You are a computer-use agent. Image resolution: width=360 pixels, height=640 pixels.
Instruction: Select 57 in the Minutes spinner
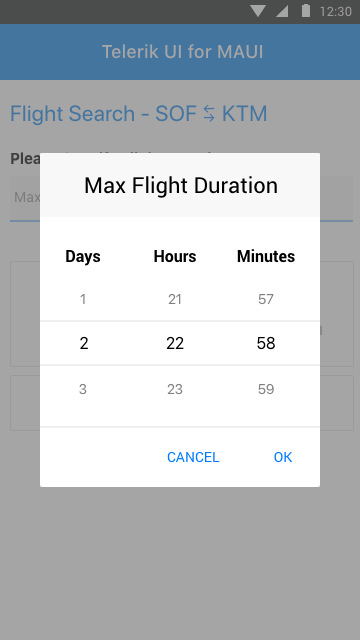tap(266, 299)
